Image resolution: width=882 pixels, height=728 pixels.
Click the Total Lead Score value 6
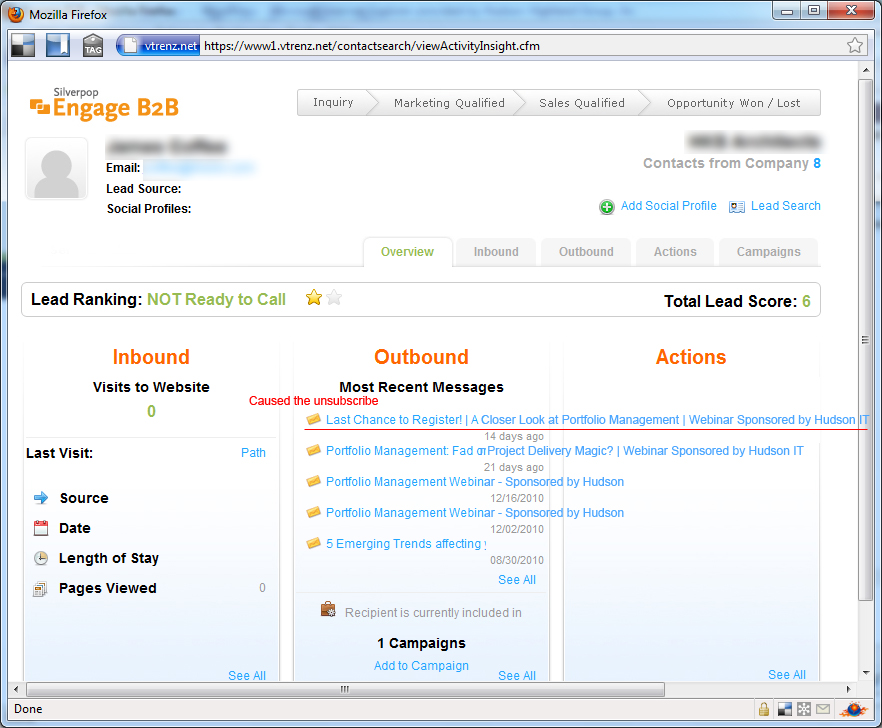(806, 301)
